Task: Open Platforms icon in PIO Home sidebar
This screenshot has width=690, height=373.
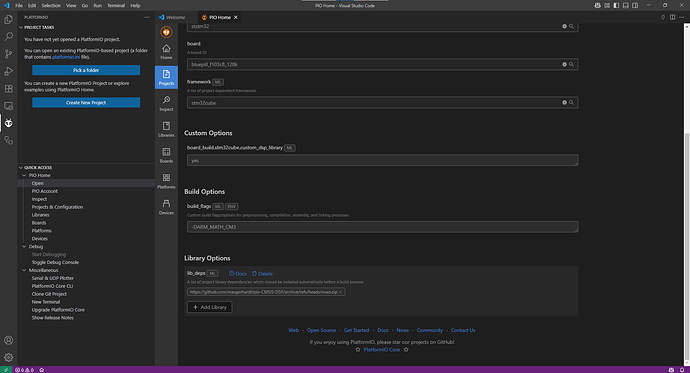Action: 166,181
